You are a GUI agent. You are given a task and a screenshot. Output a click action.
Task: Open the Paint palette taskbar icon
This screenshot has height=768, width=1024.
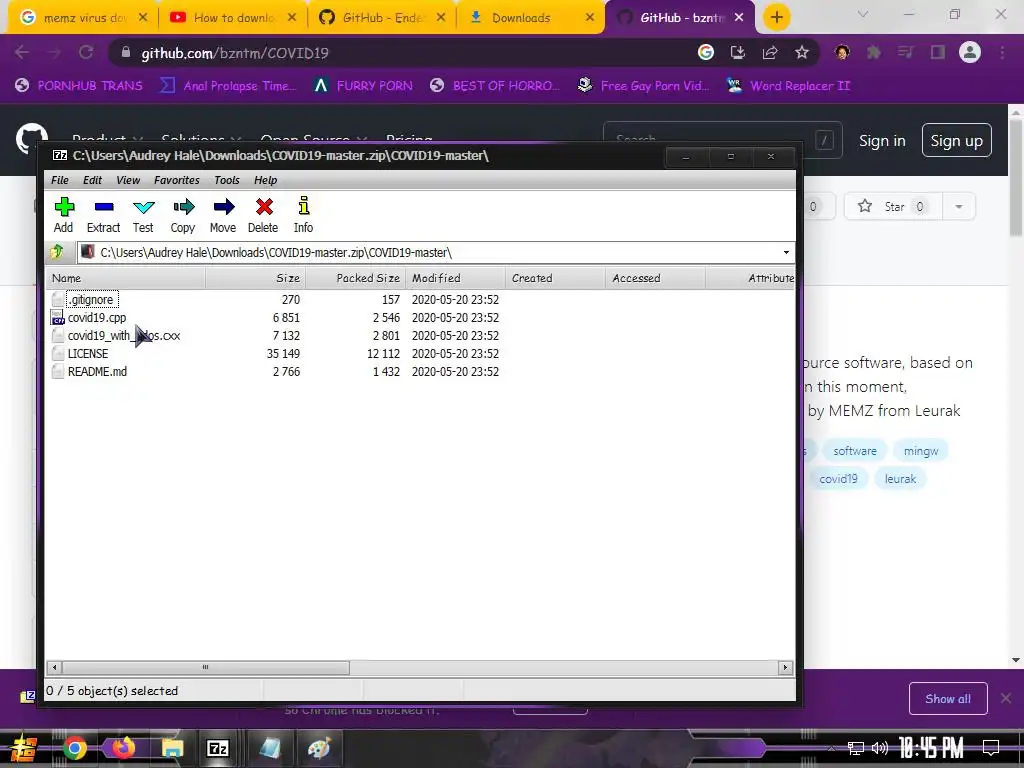[319, 748]
